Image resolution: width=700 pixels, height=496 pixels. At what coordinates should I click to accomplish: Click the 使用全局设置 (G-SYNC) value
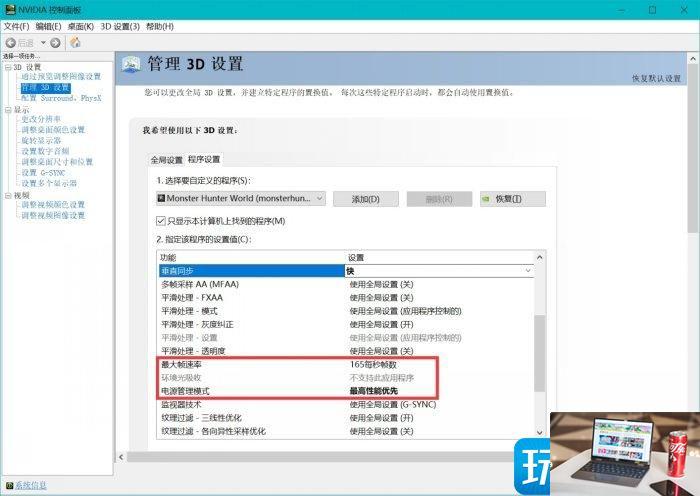(x=393, y=404)
